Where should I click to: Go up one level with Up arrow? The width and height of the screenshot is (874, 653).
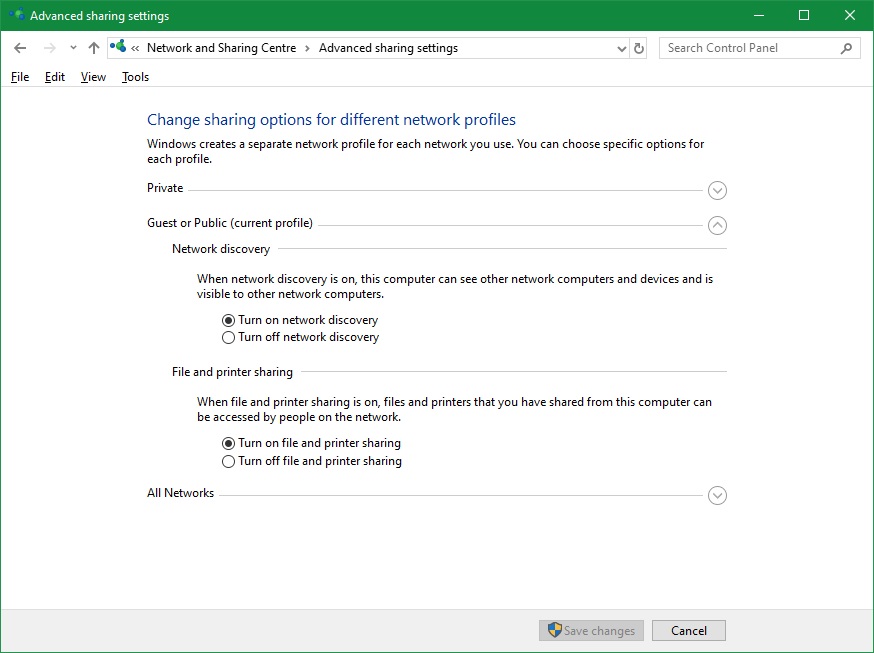tap(94, 48)
